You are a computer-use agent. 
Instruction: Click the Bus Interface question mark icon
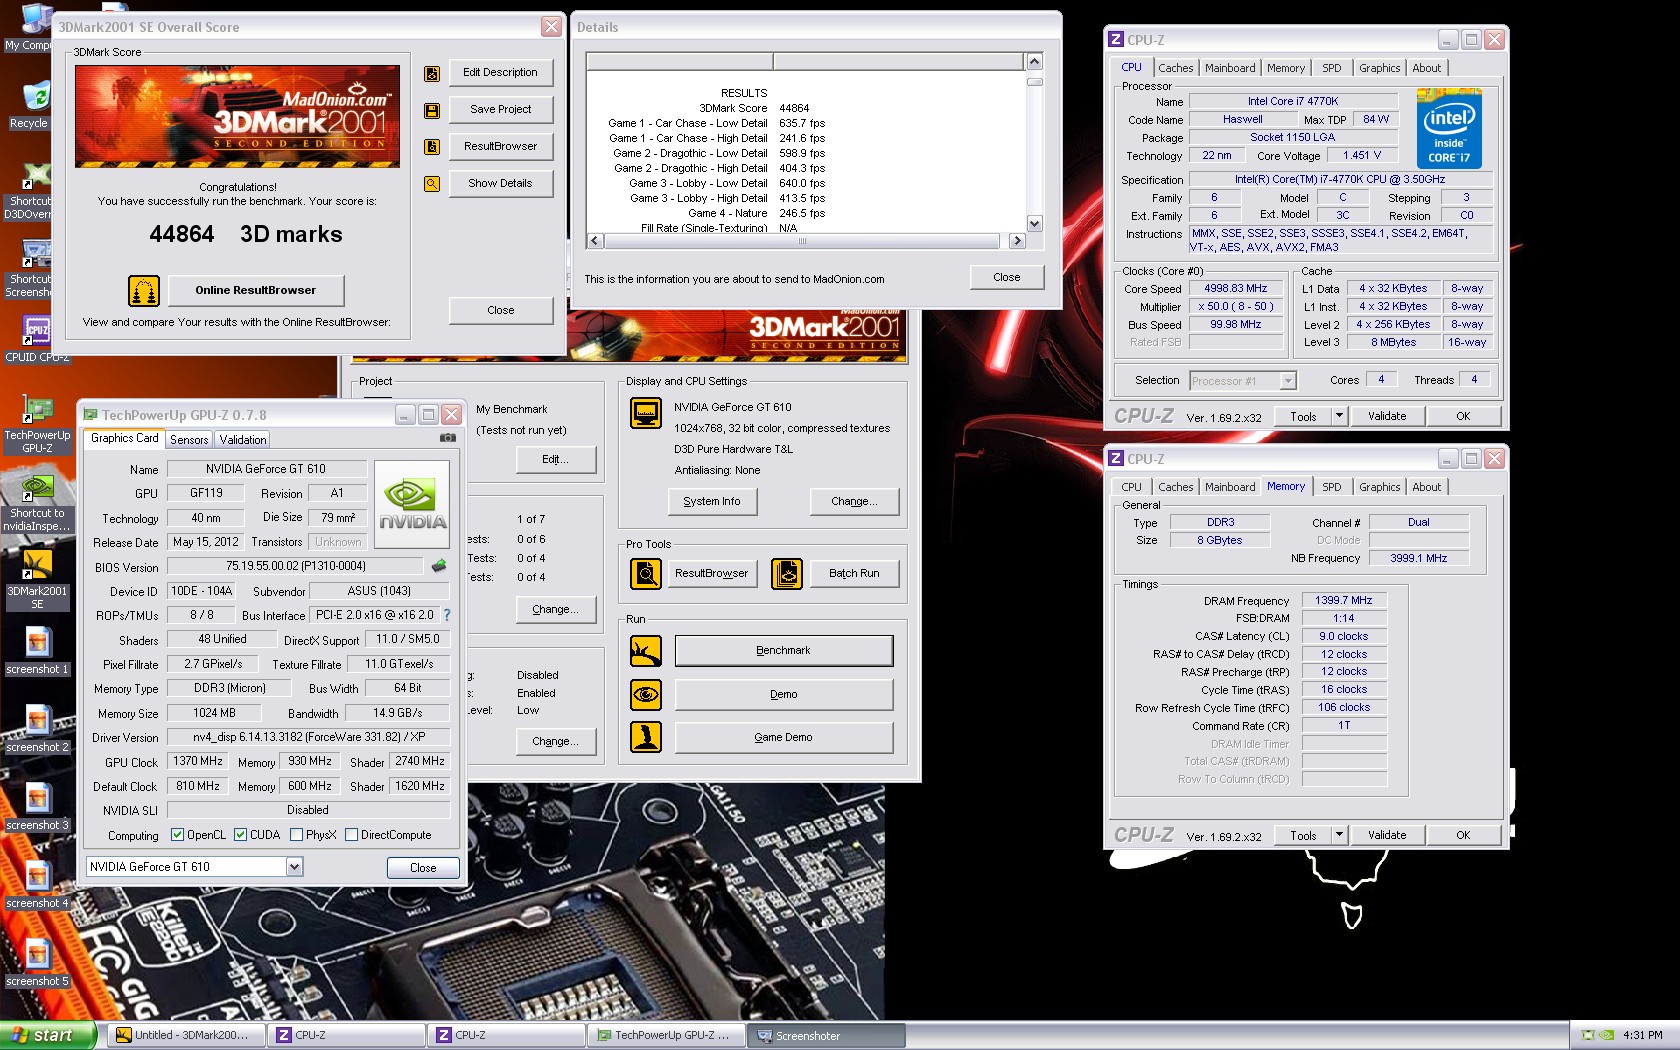tap(447, 615)
